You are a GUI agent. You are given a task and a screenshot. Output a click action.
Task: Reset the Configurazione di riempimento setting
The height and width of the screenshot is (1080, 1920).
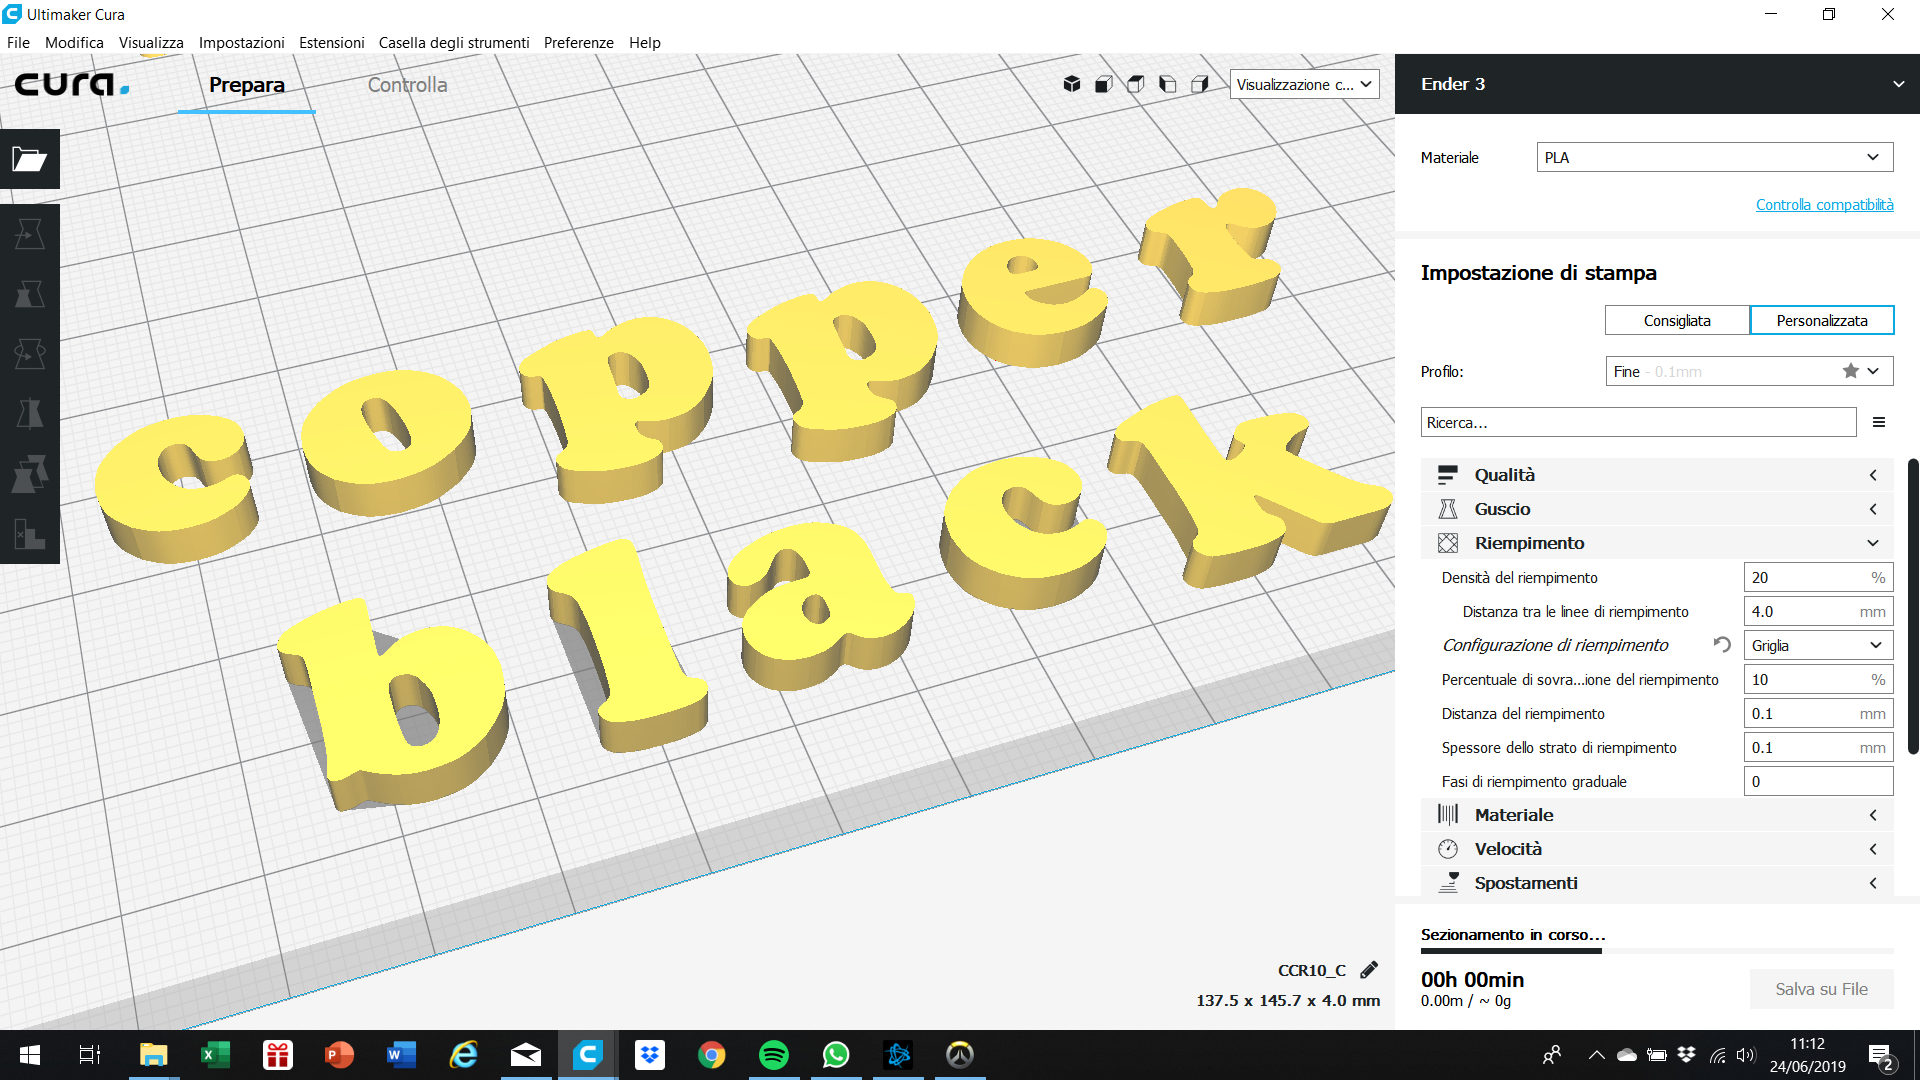pos(1722,645)
